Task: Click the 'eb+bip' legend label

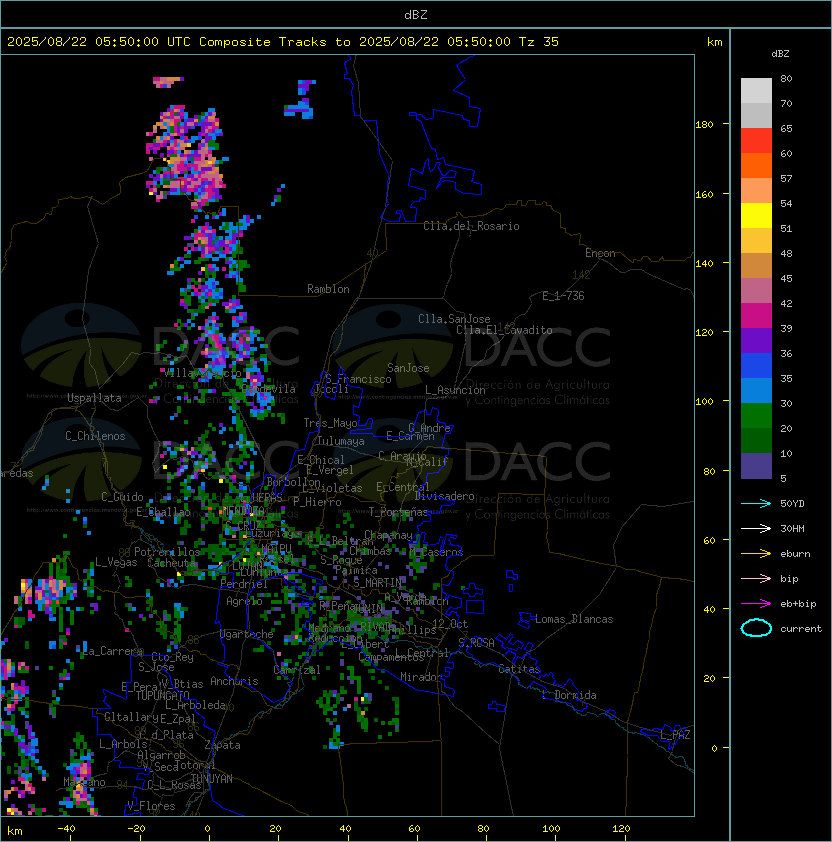Action: coord(798,604)
